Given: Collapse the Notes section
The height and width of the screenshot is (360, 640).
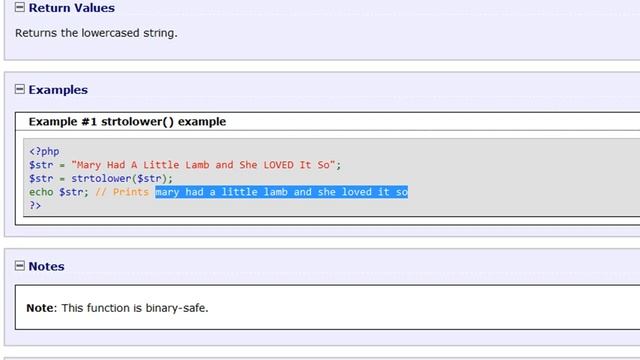Looking at the screenshot, I should click(20, 266).
